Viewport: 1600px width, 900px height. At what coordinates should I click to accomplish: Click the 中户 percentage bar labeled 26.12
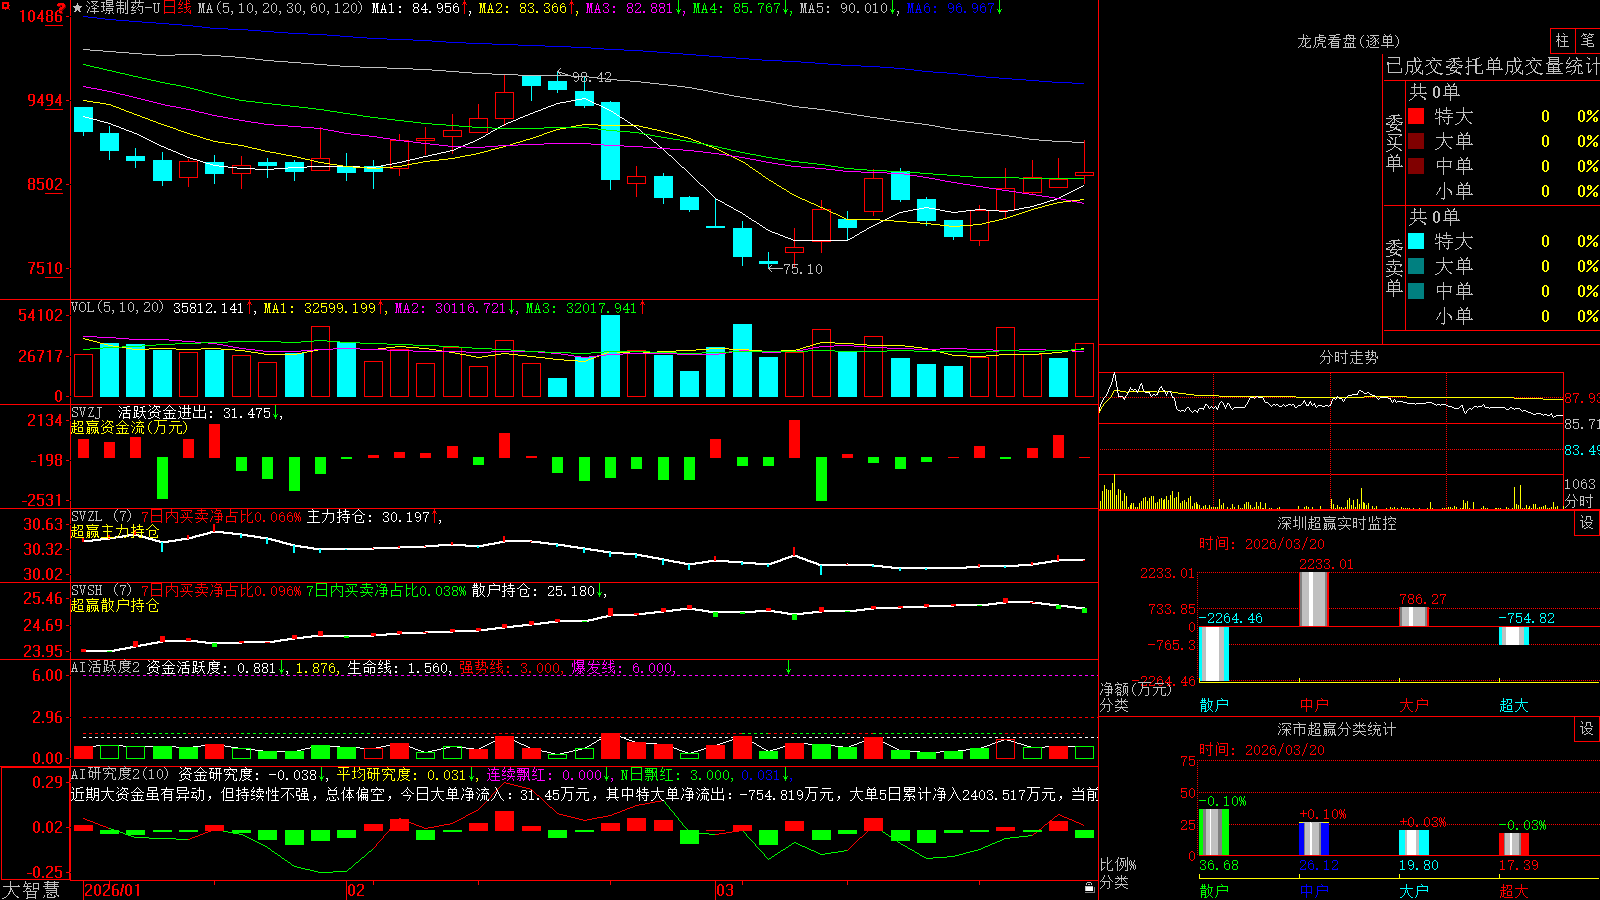pos(1314,839)
